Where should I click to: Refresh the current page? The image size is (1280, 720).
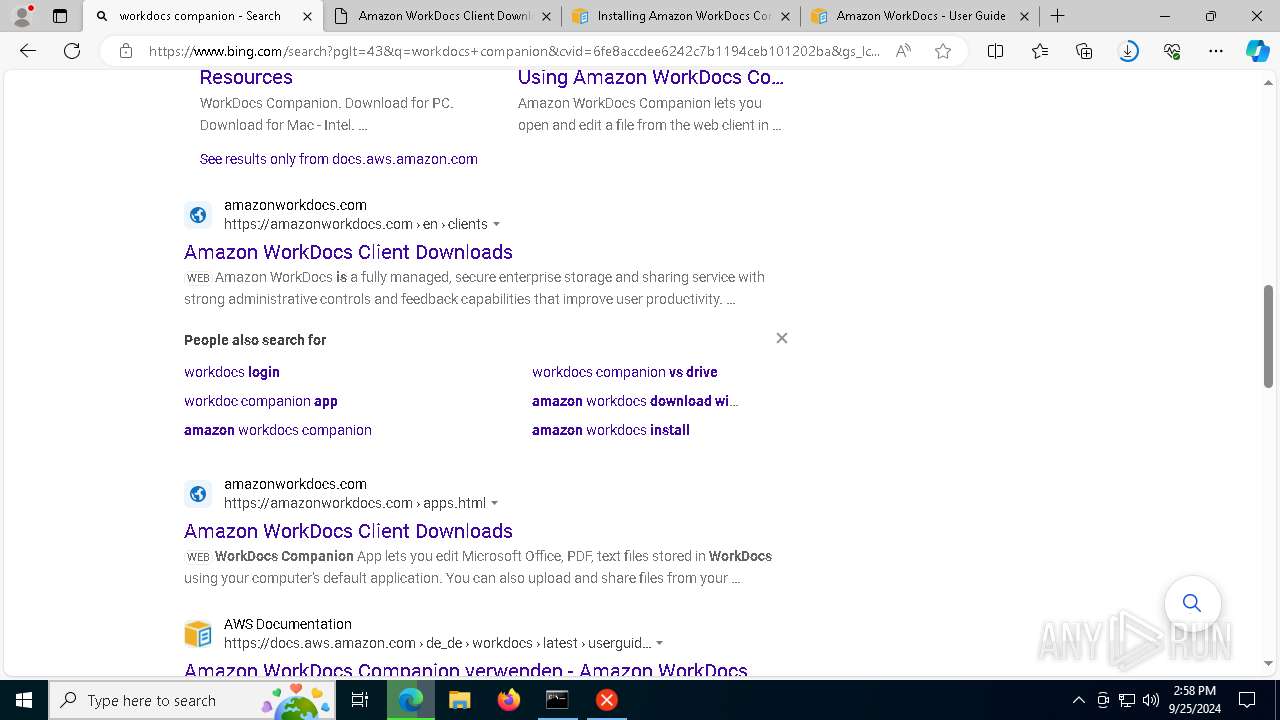pyautogui.click(x=72, y=51)
